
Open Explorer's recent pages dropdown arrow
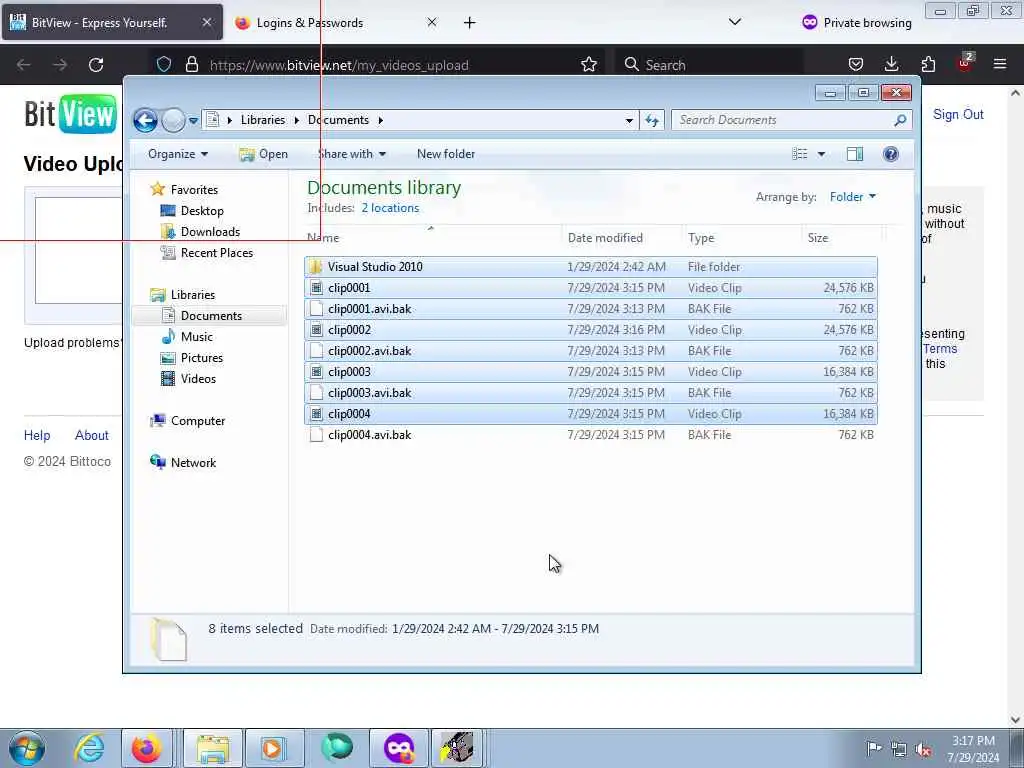193,121
